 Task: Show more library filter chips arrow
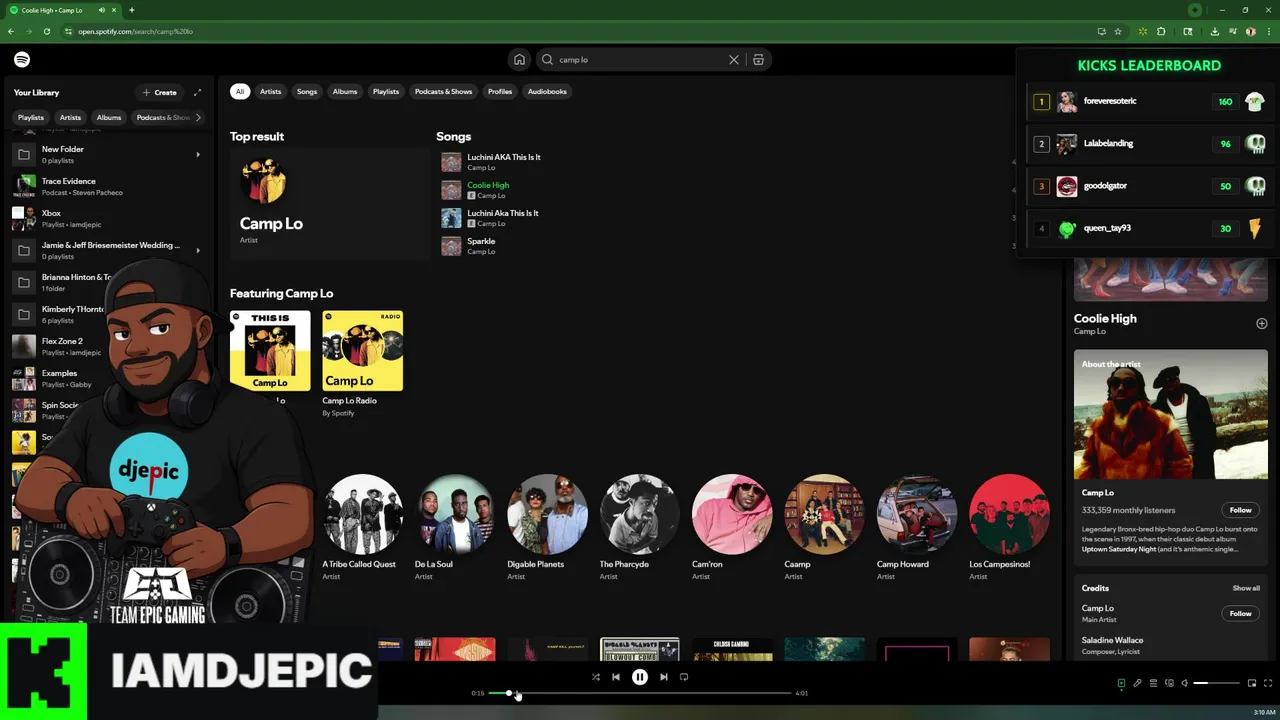click(198, 117)
